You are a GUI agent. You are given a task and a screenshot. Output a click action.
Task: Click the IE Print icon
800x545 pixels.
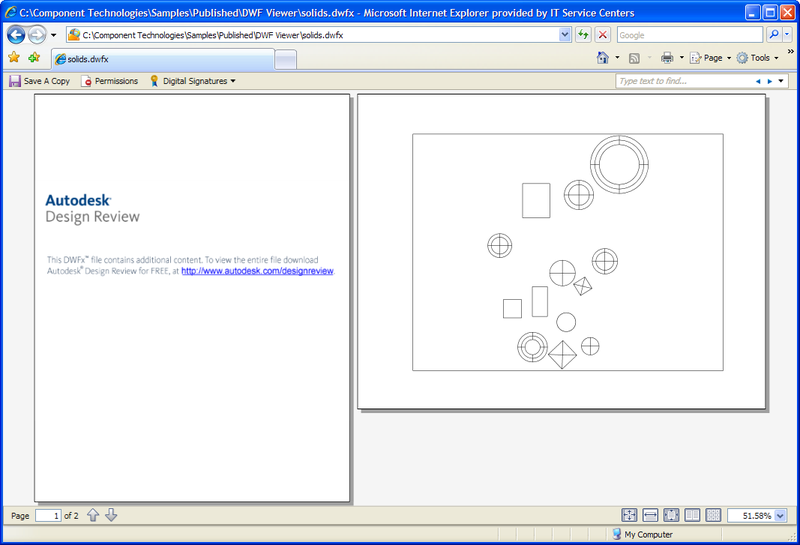pos(667,58)
